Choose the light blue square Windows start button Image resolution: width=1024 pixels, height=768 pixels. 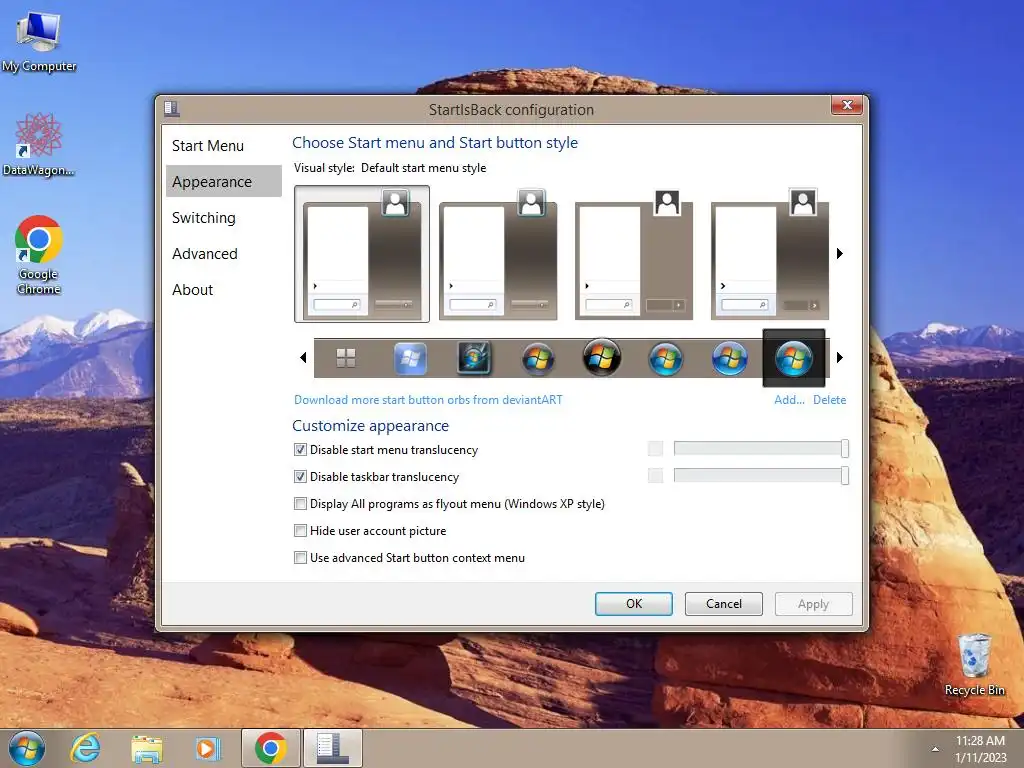coord(410,358)
